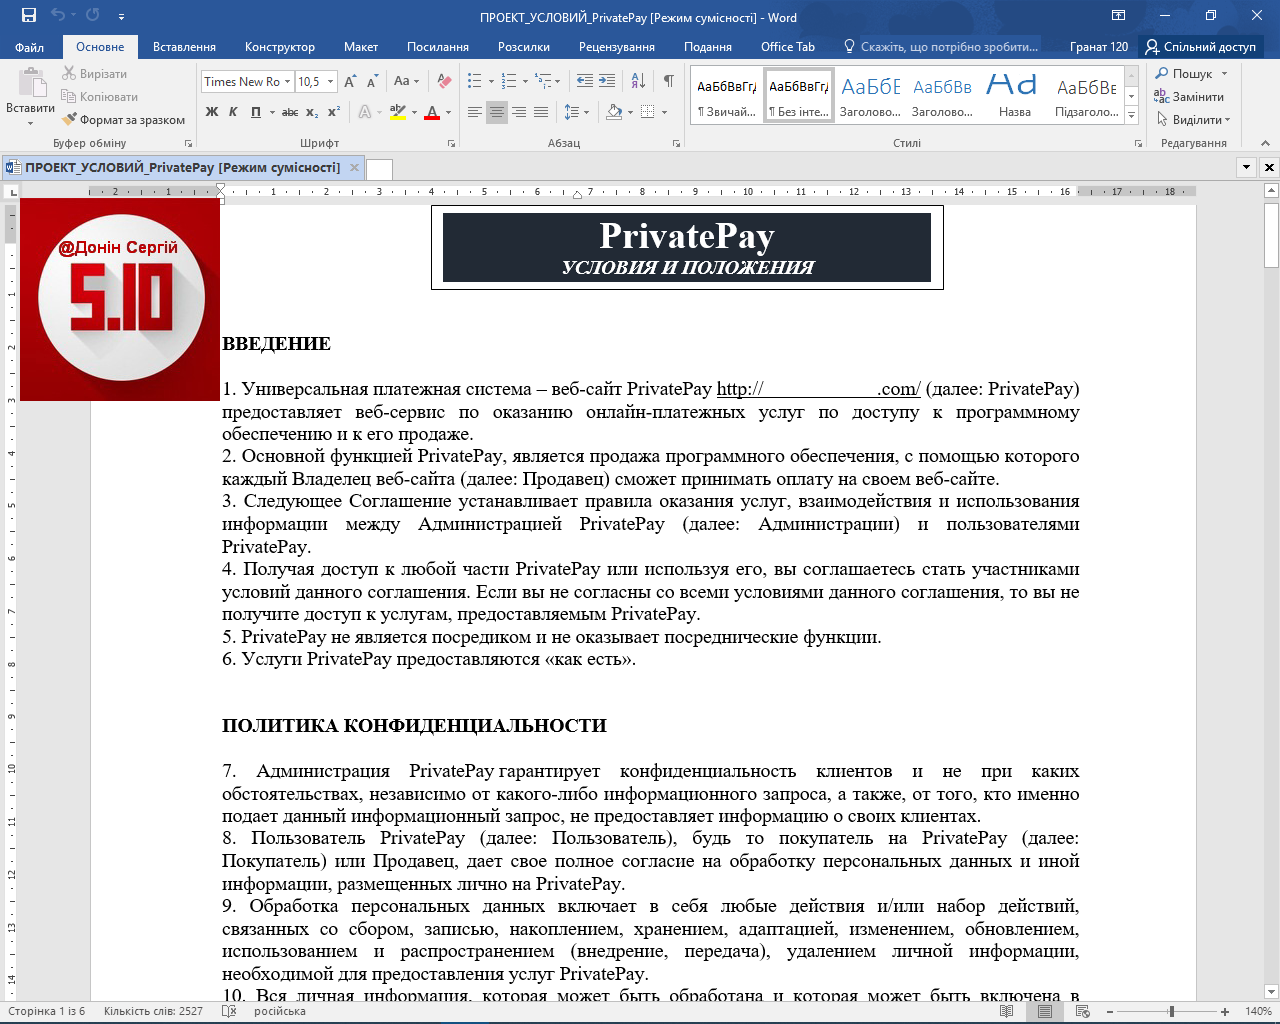Click the Save icon in title bar
1280x1024 pixels.
click(x=28, y=15)
